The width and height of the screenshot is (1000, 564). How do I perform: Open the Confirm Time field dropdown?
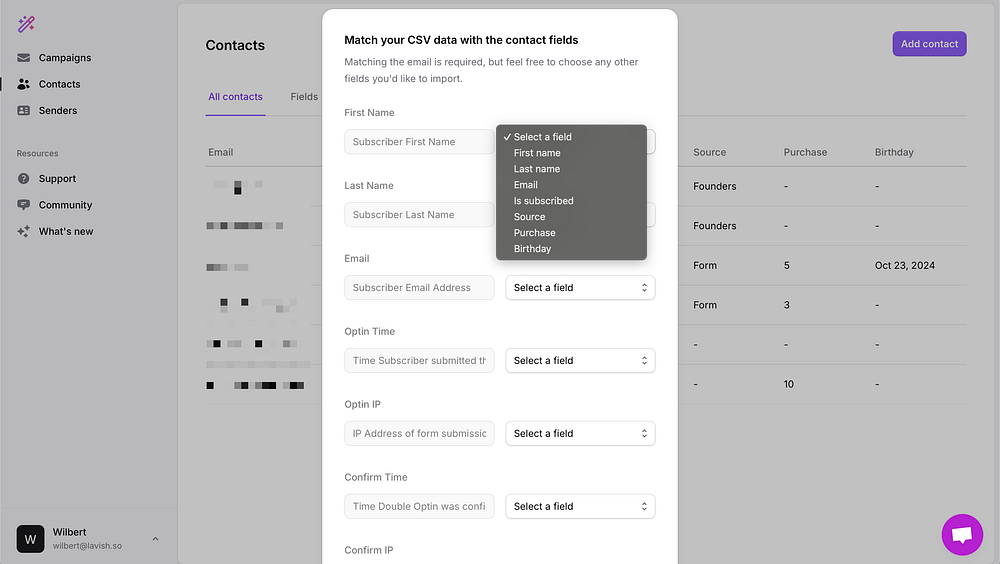580,507
